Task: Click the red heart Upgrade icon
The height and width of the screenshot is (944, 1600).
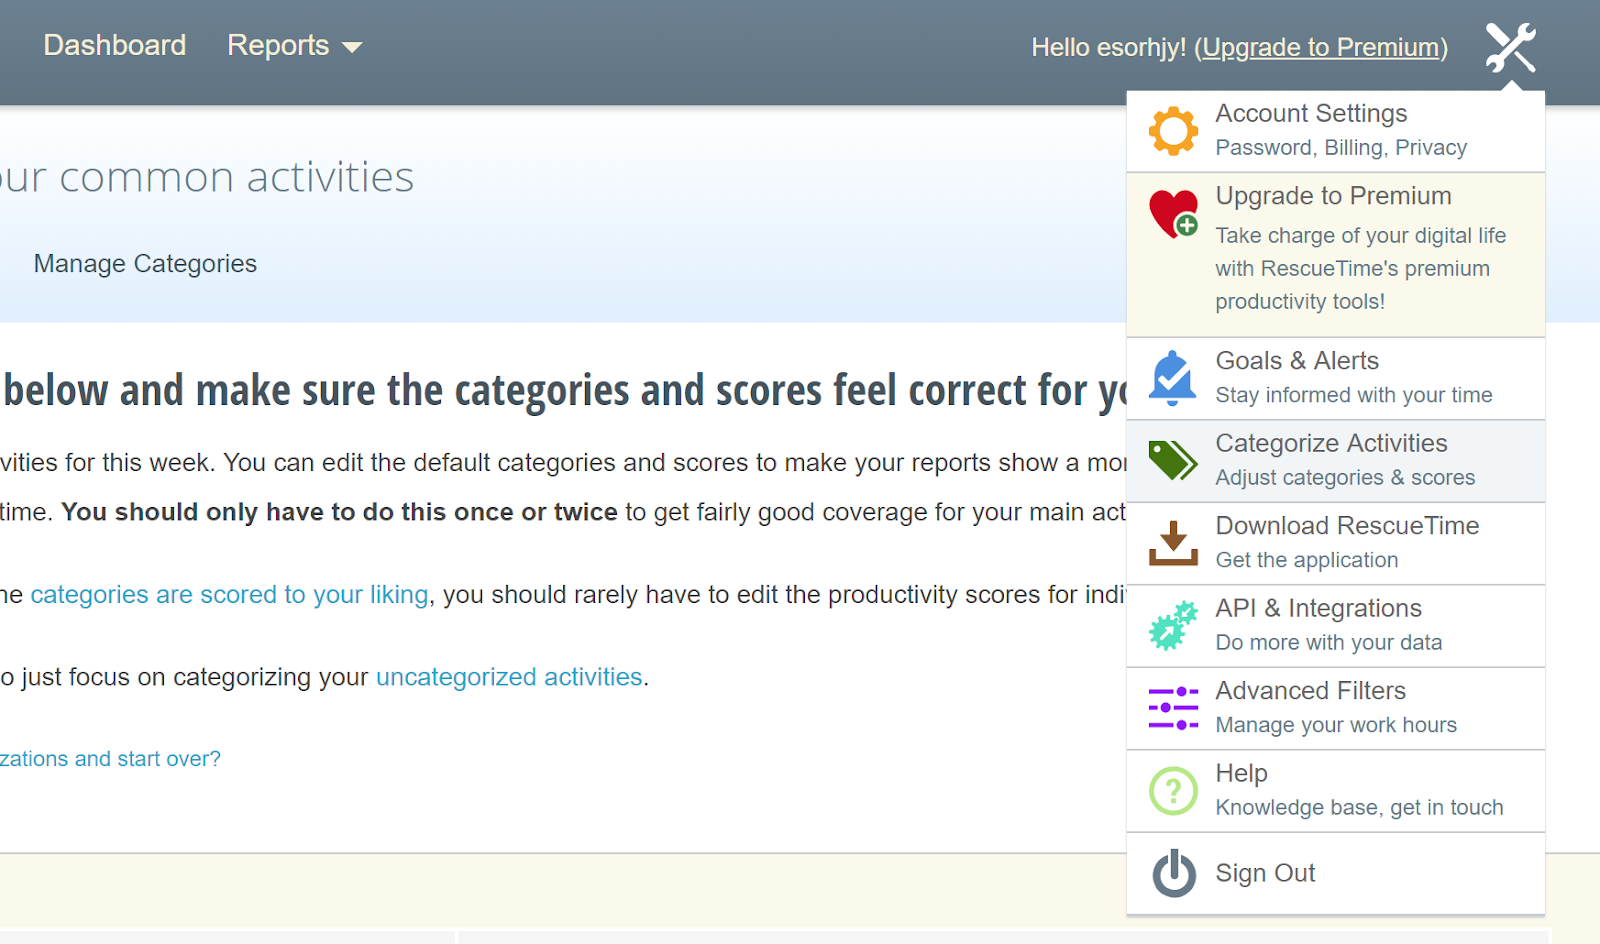Action: (1173, 213)
